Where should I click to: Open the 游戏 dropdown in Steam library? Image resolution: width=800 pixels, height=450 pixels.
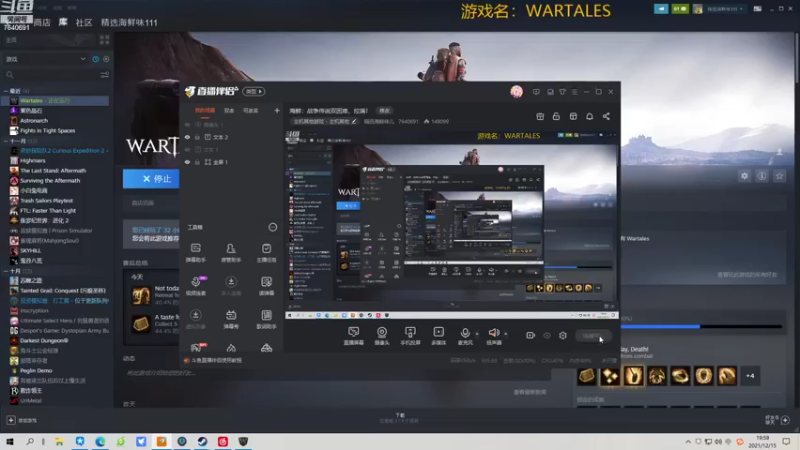pos(45,59)
